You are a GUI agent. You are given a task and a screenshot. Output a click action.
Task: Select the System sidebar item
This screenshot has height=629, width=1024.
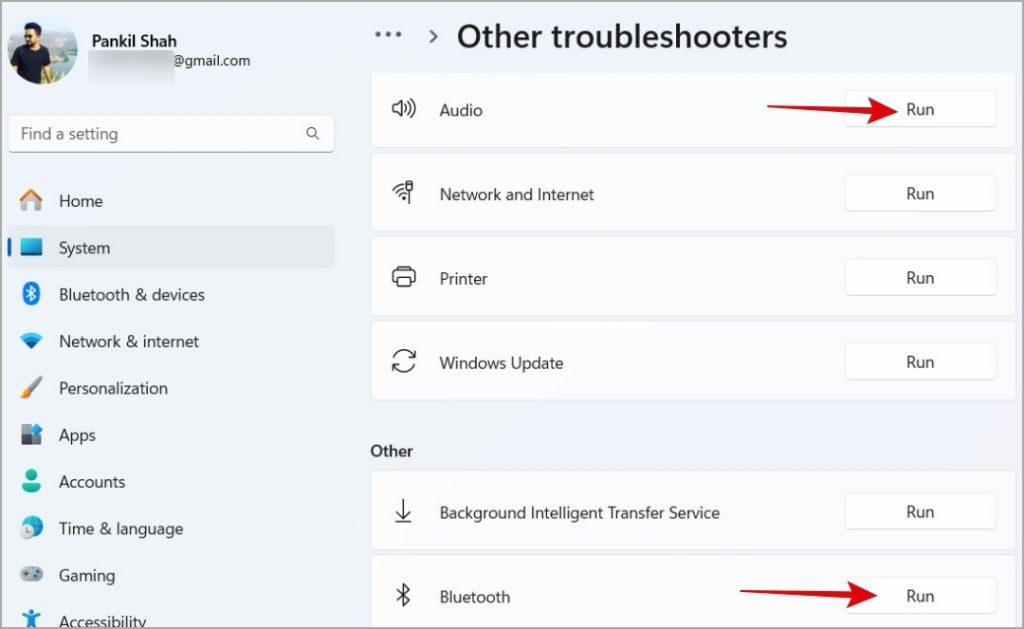84,248
